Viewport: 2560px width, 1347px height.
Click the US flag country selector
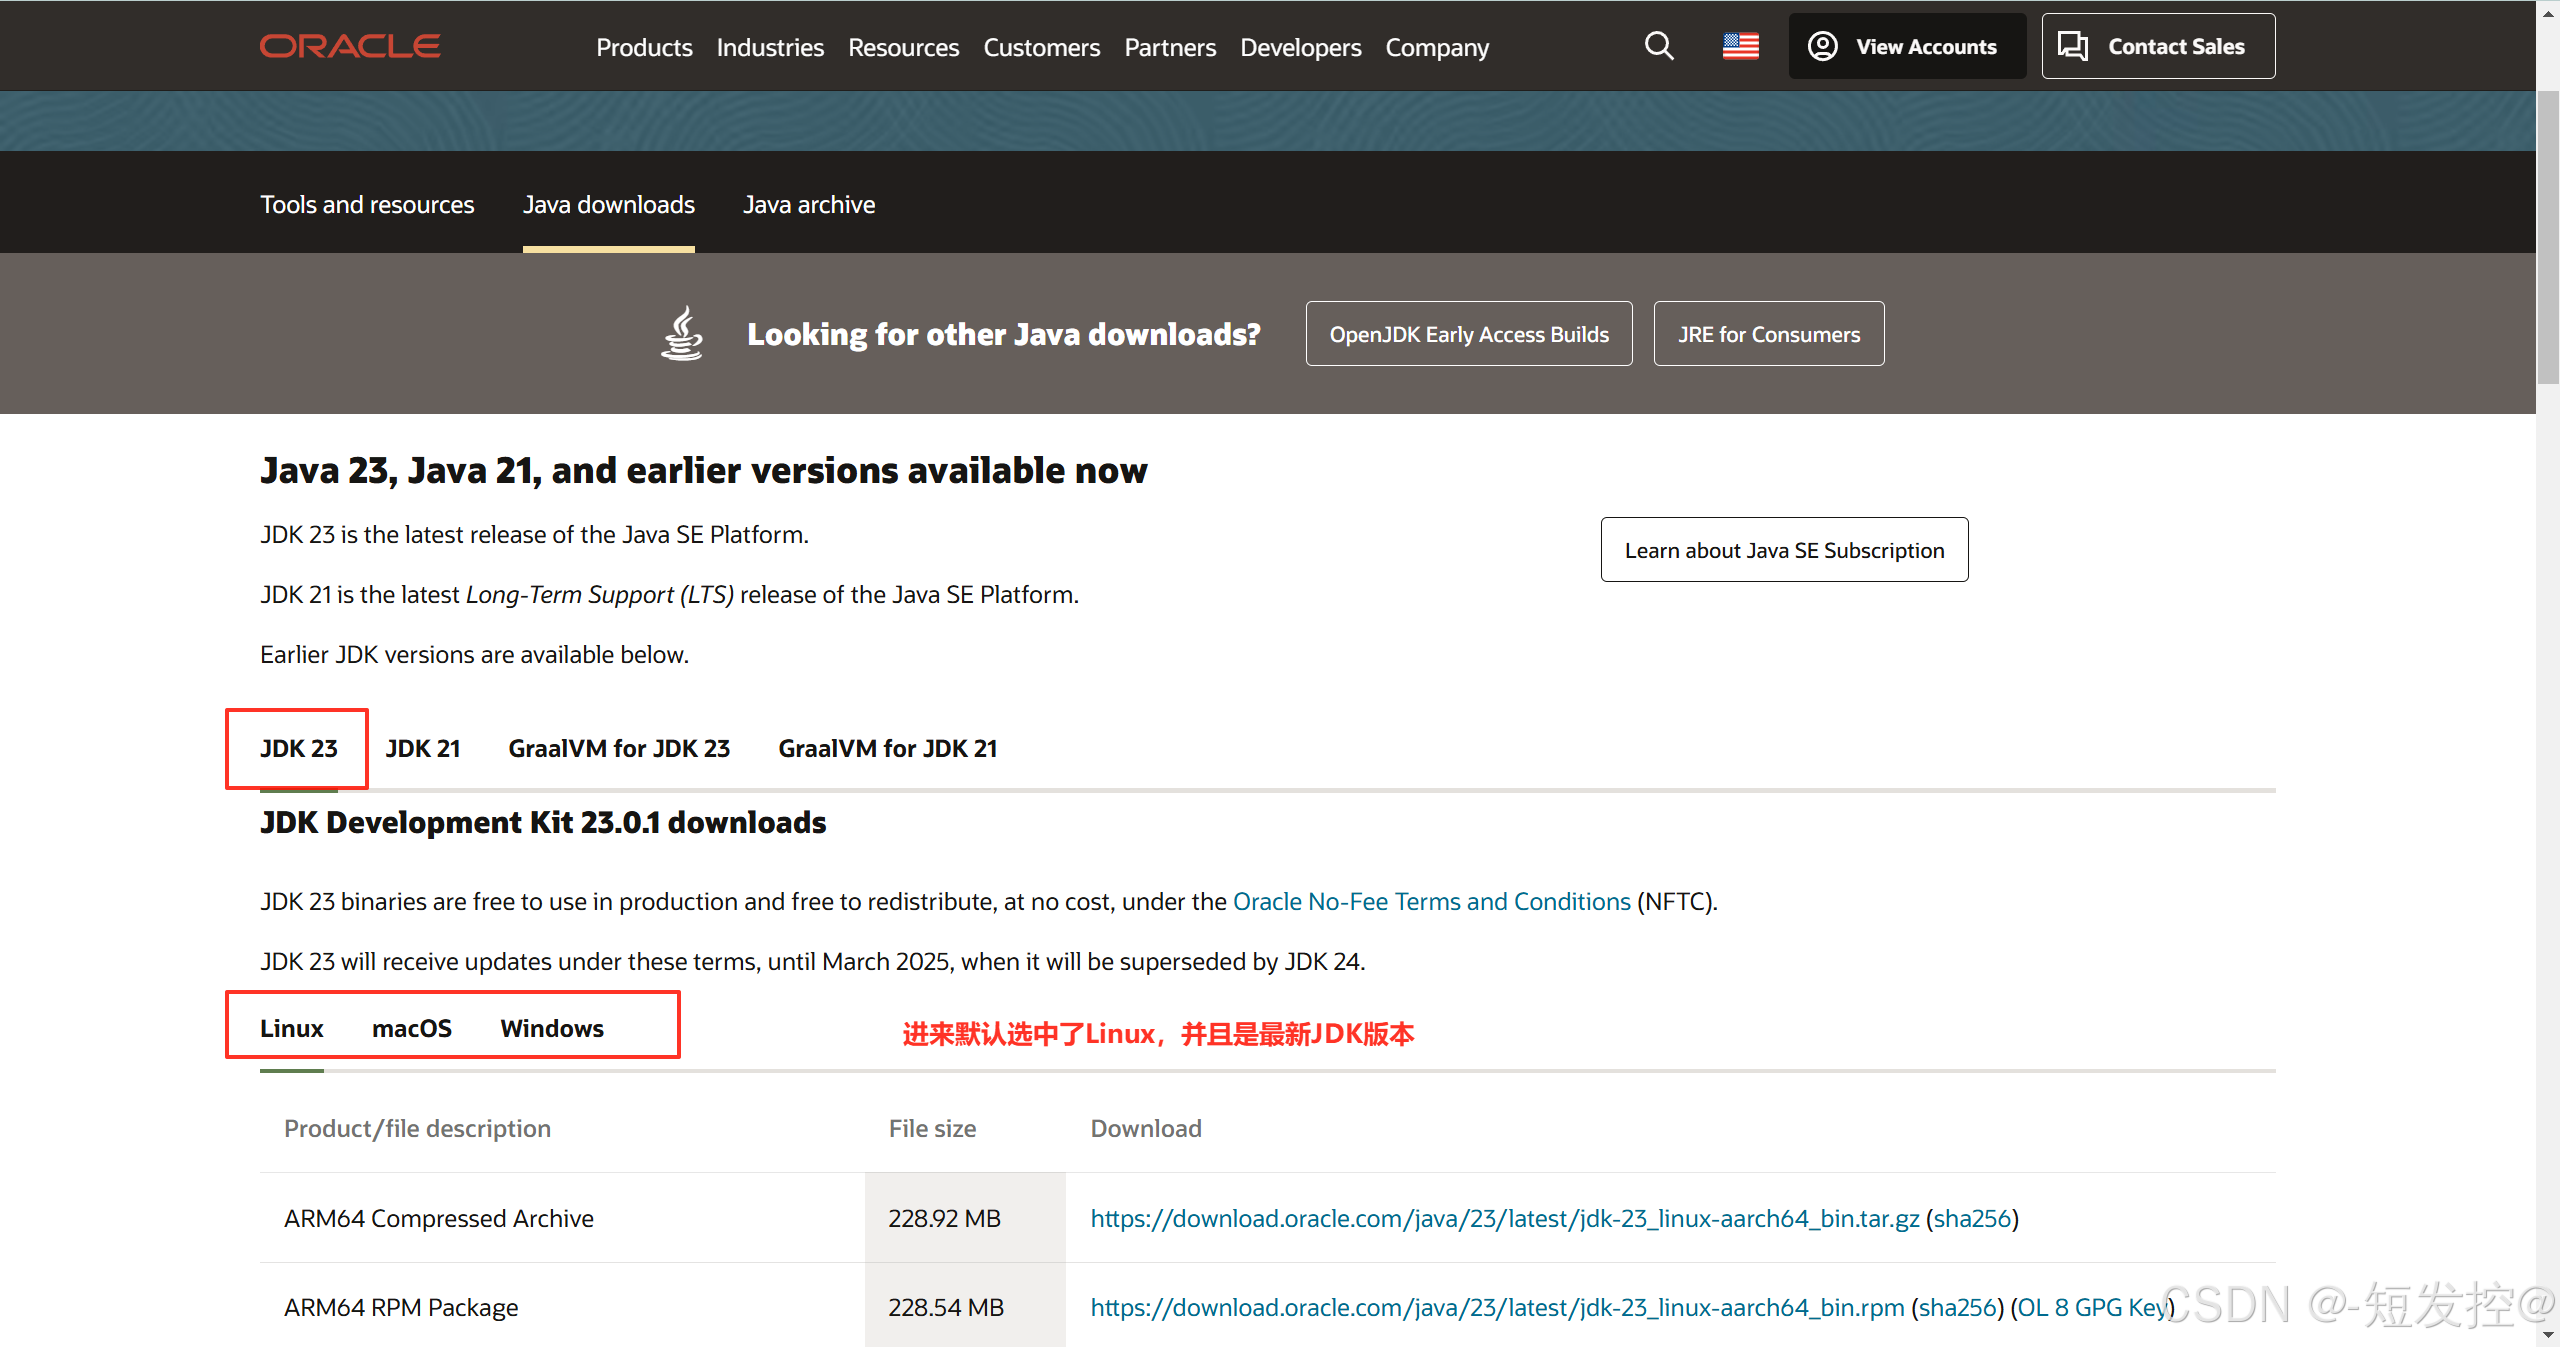tap(1740, 46)
